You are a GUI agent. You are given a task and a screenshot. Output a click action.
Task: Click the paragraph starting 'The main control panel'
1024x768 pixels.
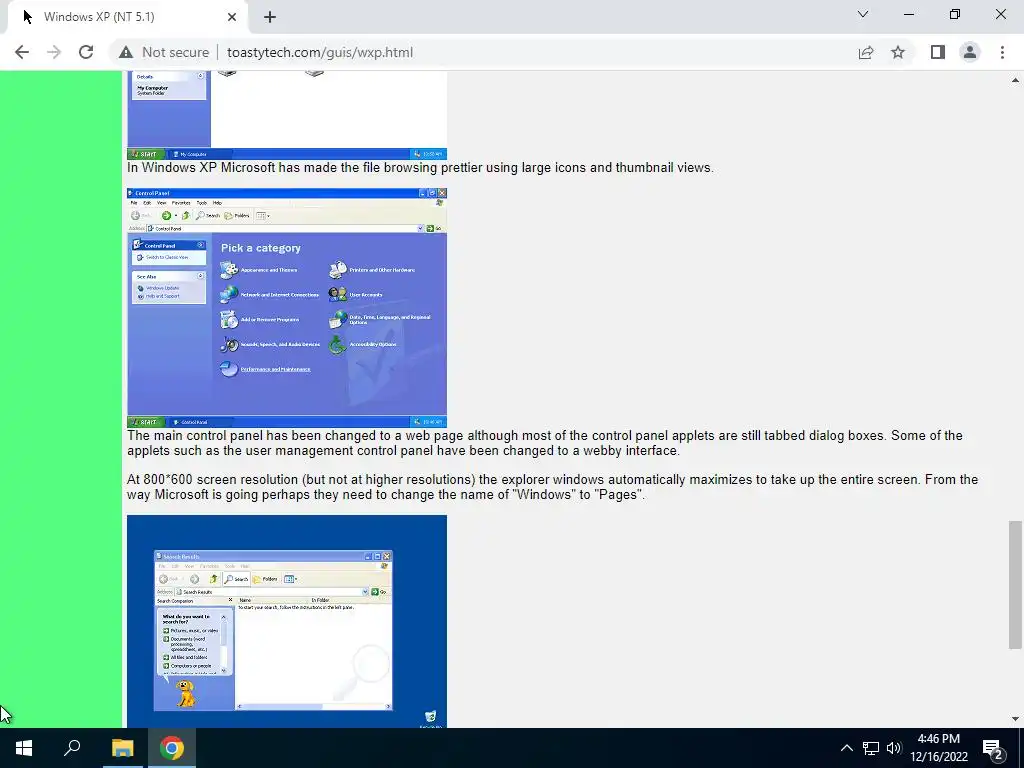[x=545, y=443]
